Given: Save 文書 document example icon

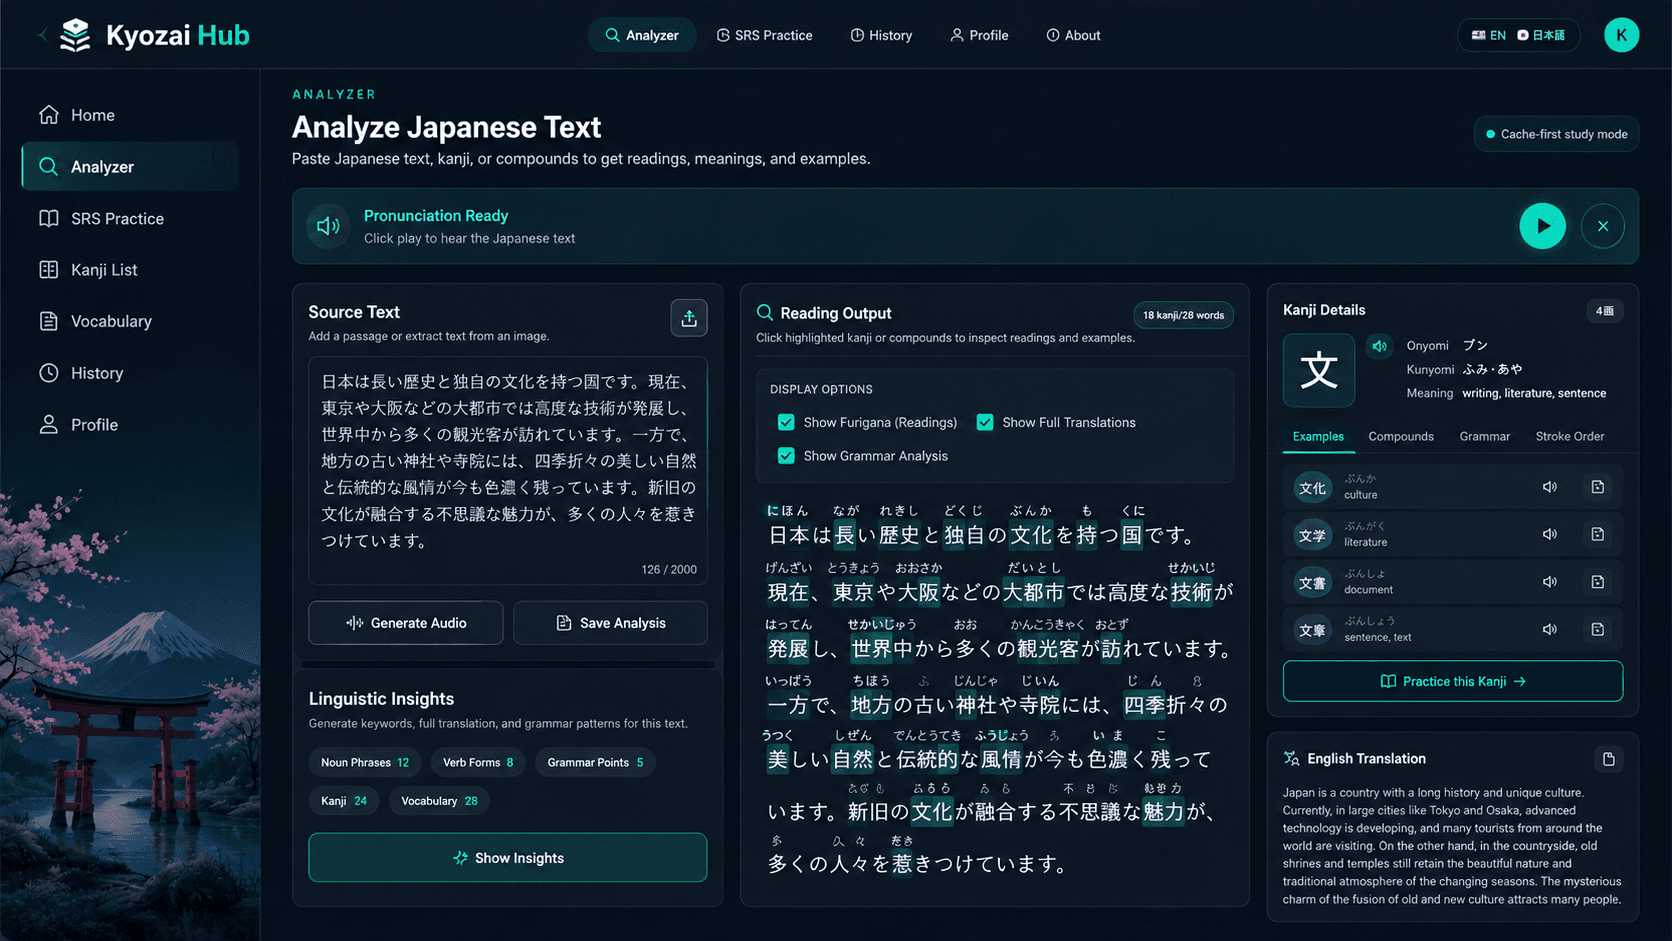Looking at the screenshot, I should pos(1597,582).
